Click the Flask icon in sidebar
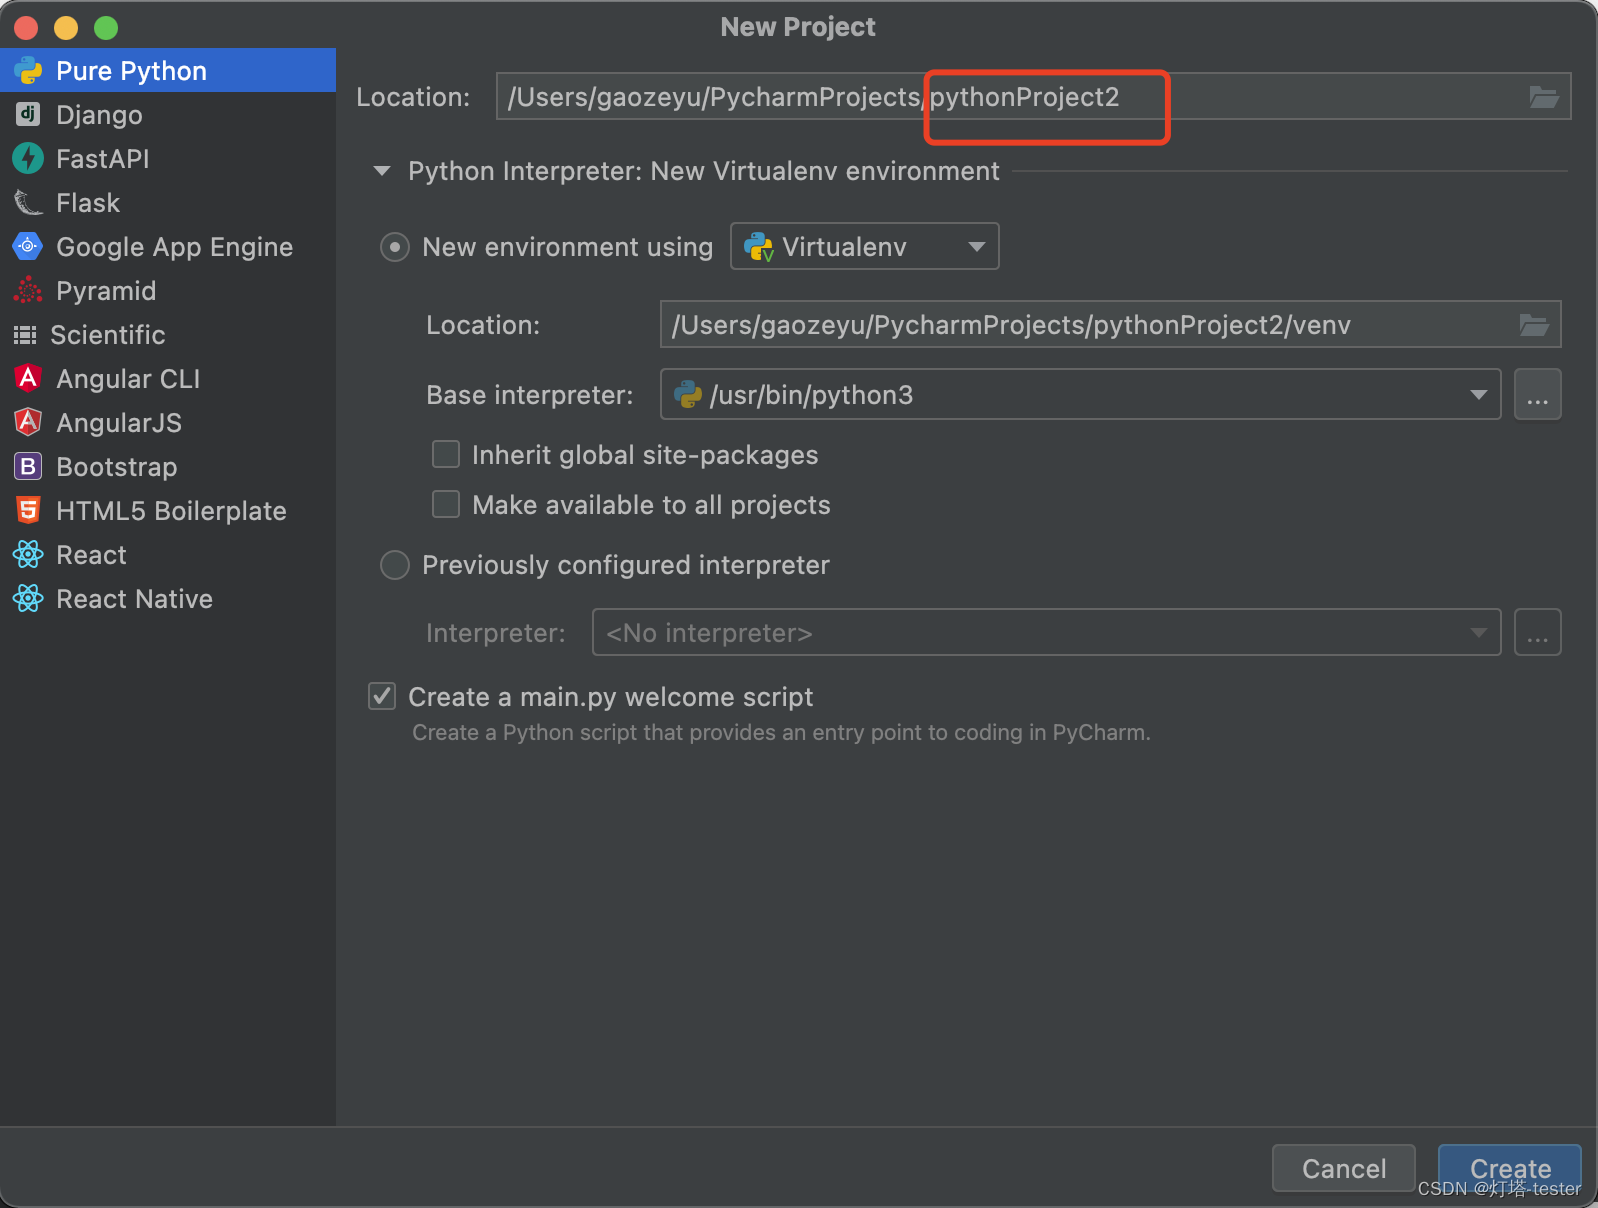This screenshot has height=1208, width=1598. (x=28, y=203)
